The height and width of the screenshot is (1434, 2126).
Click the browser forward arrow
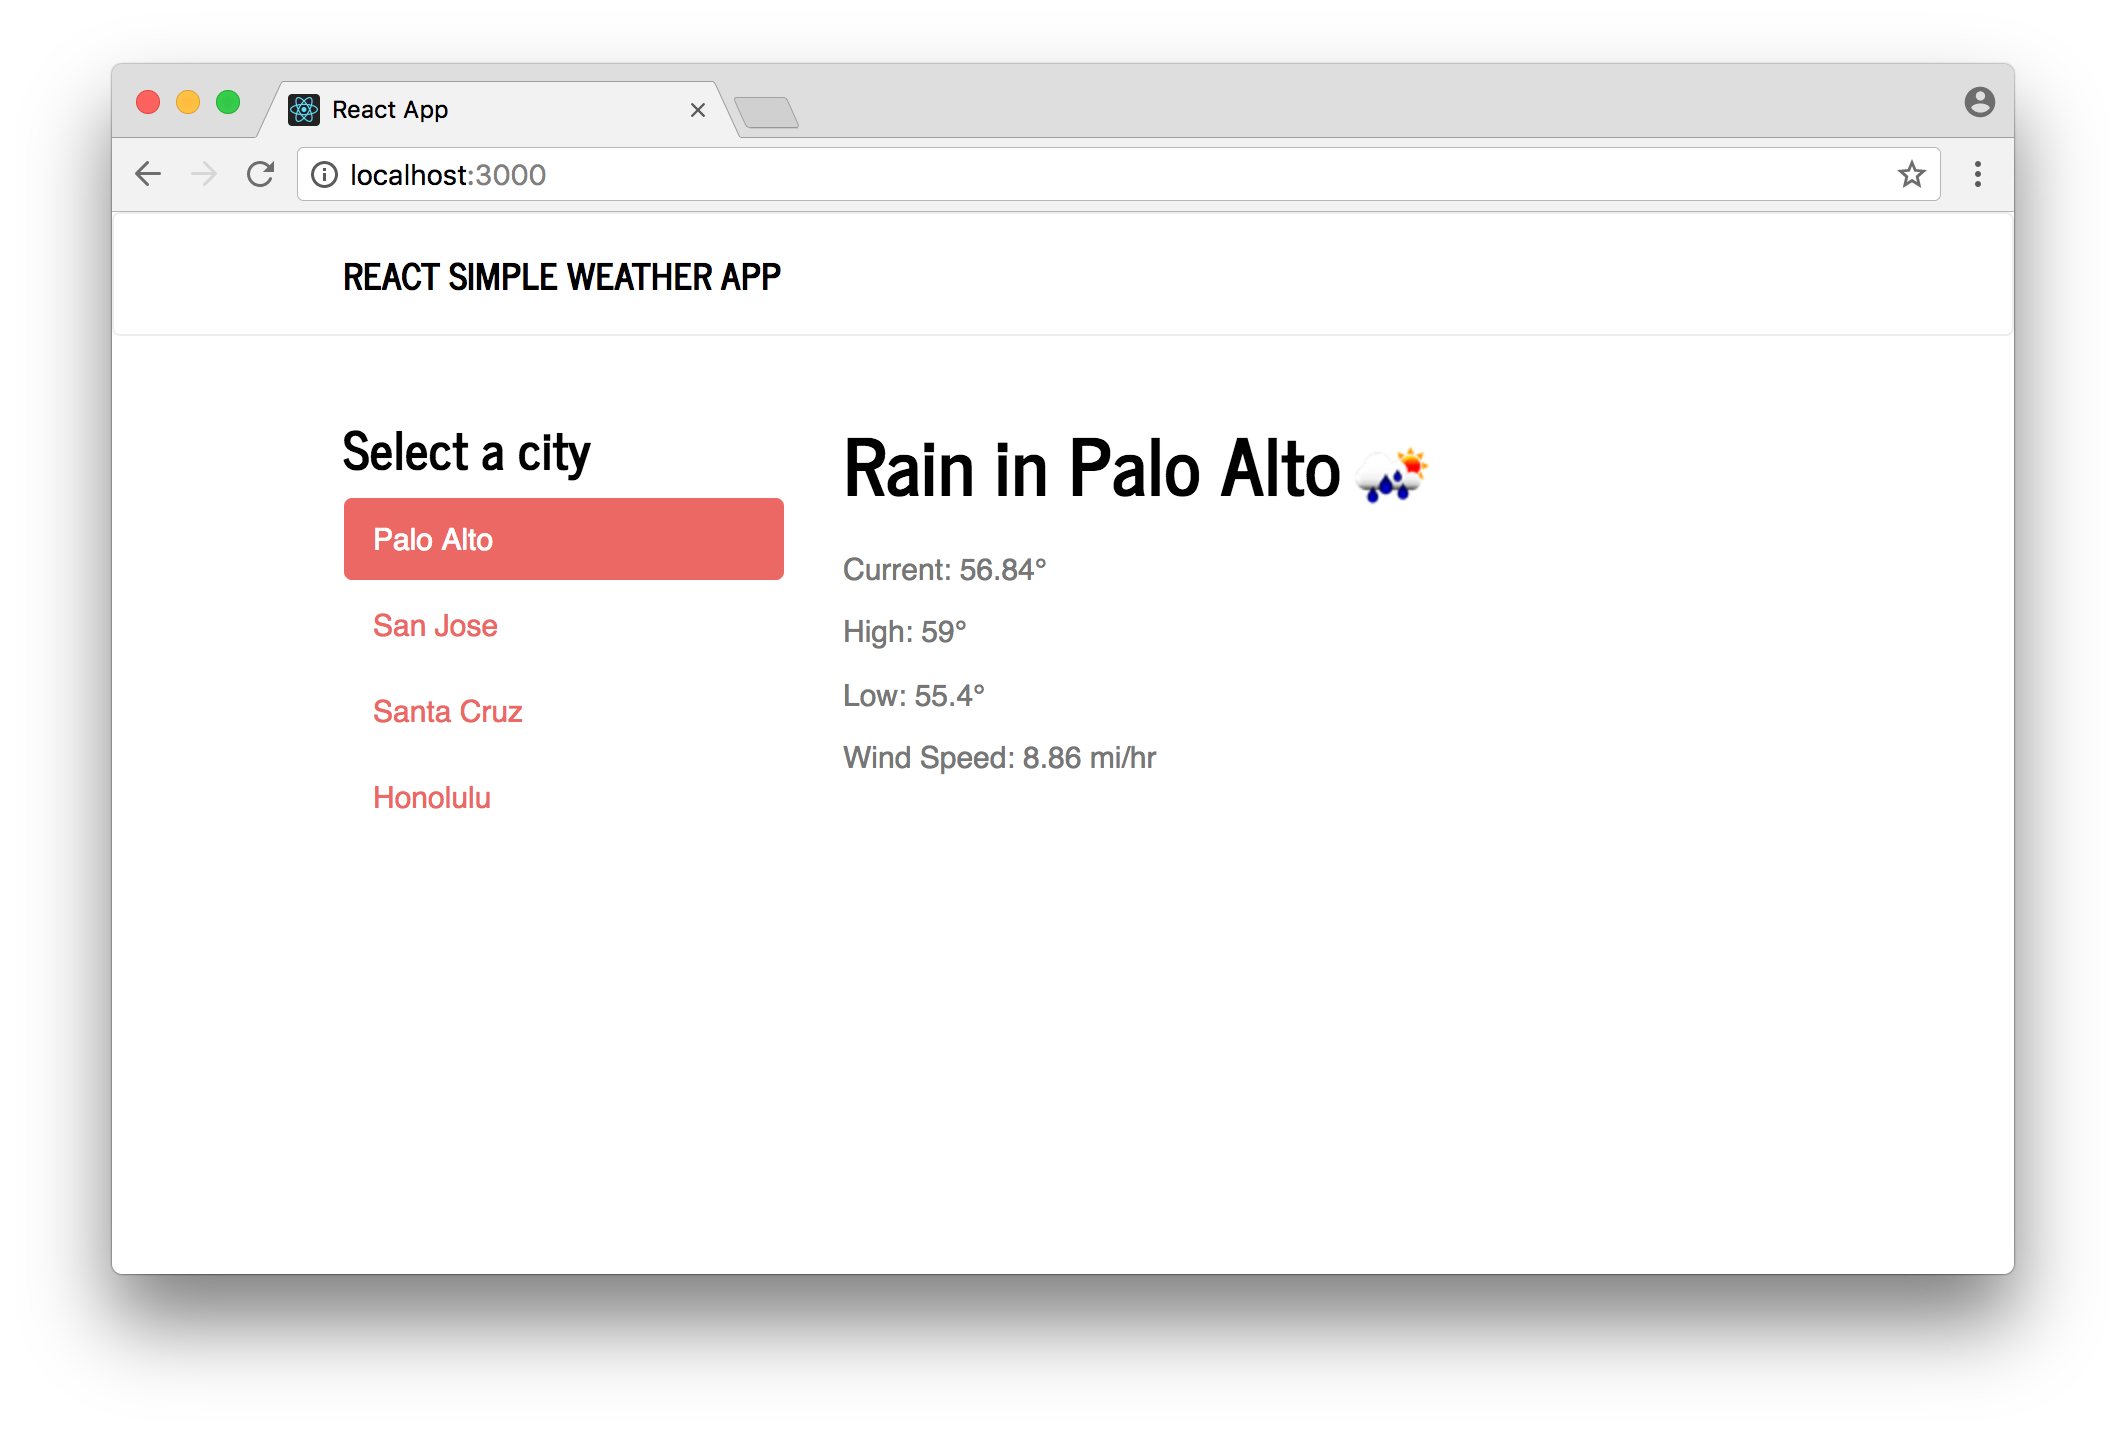pyautogui.click(x=204, y=174)
